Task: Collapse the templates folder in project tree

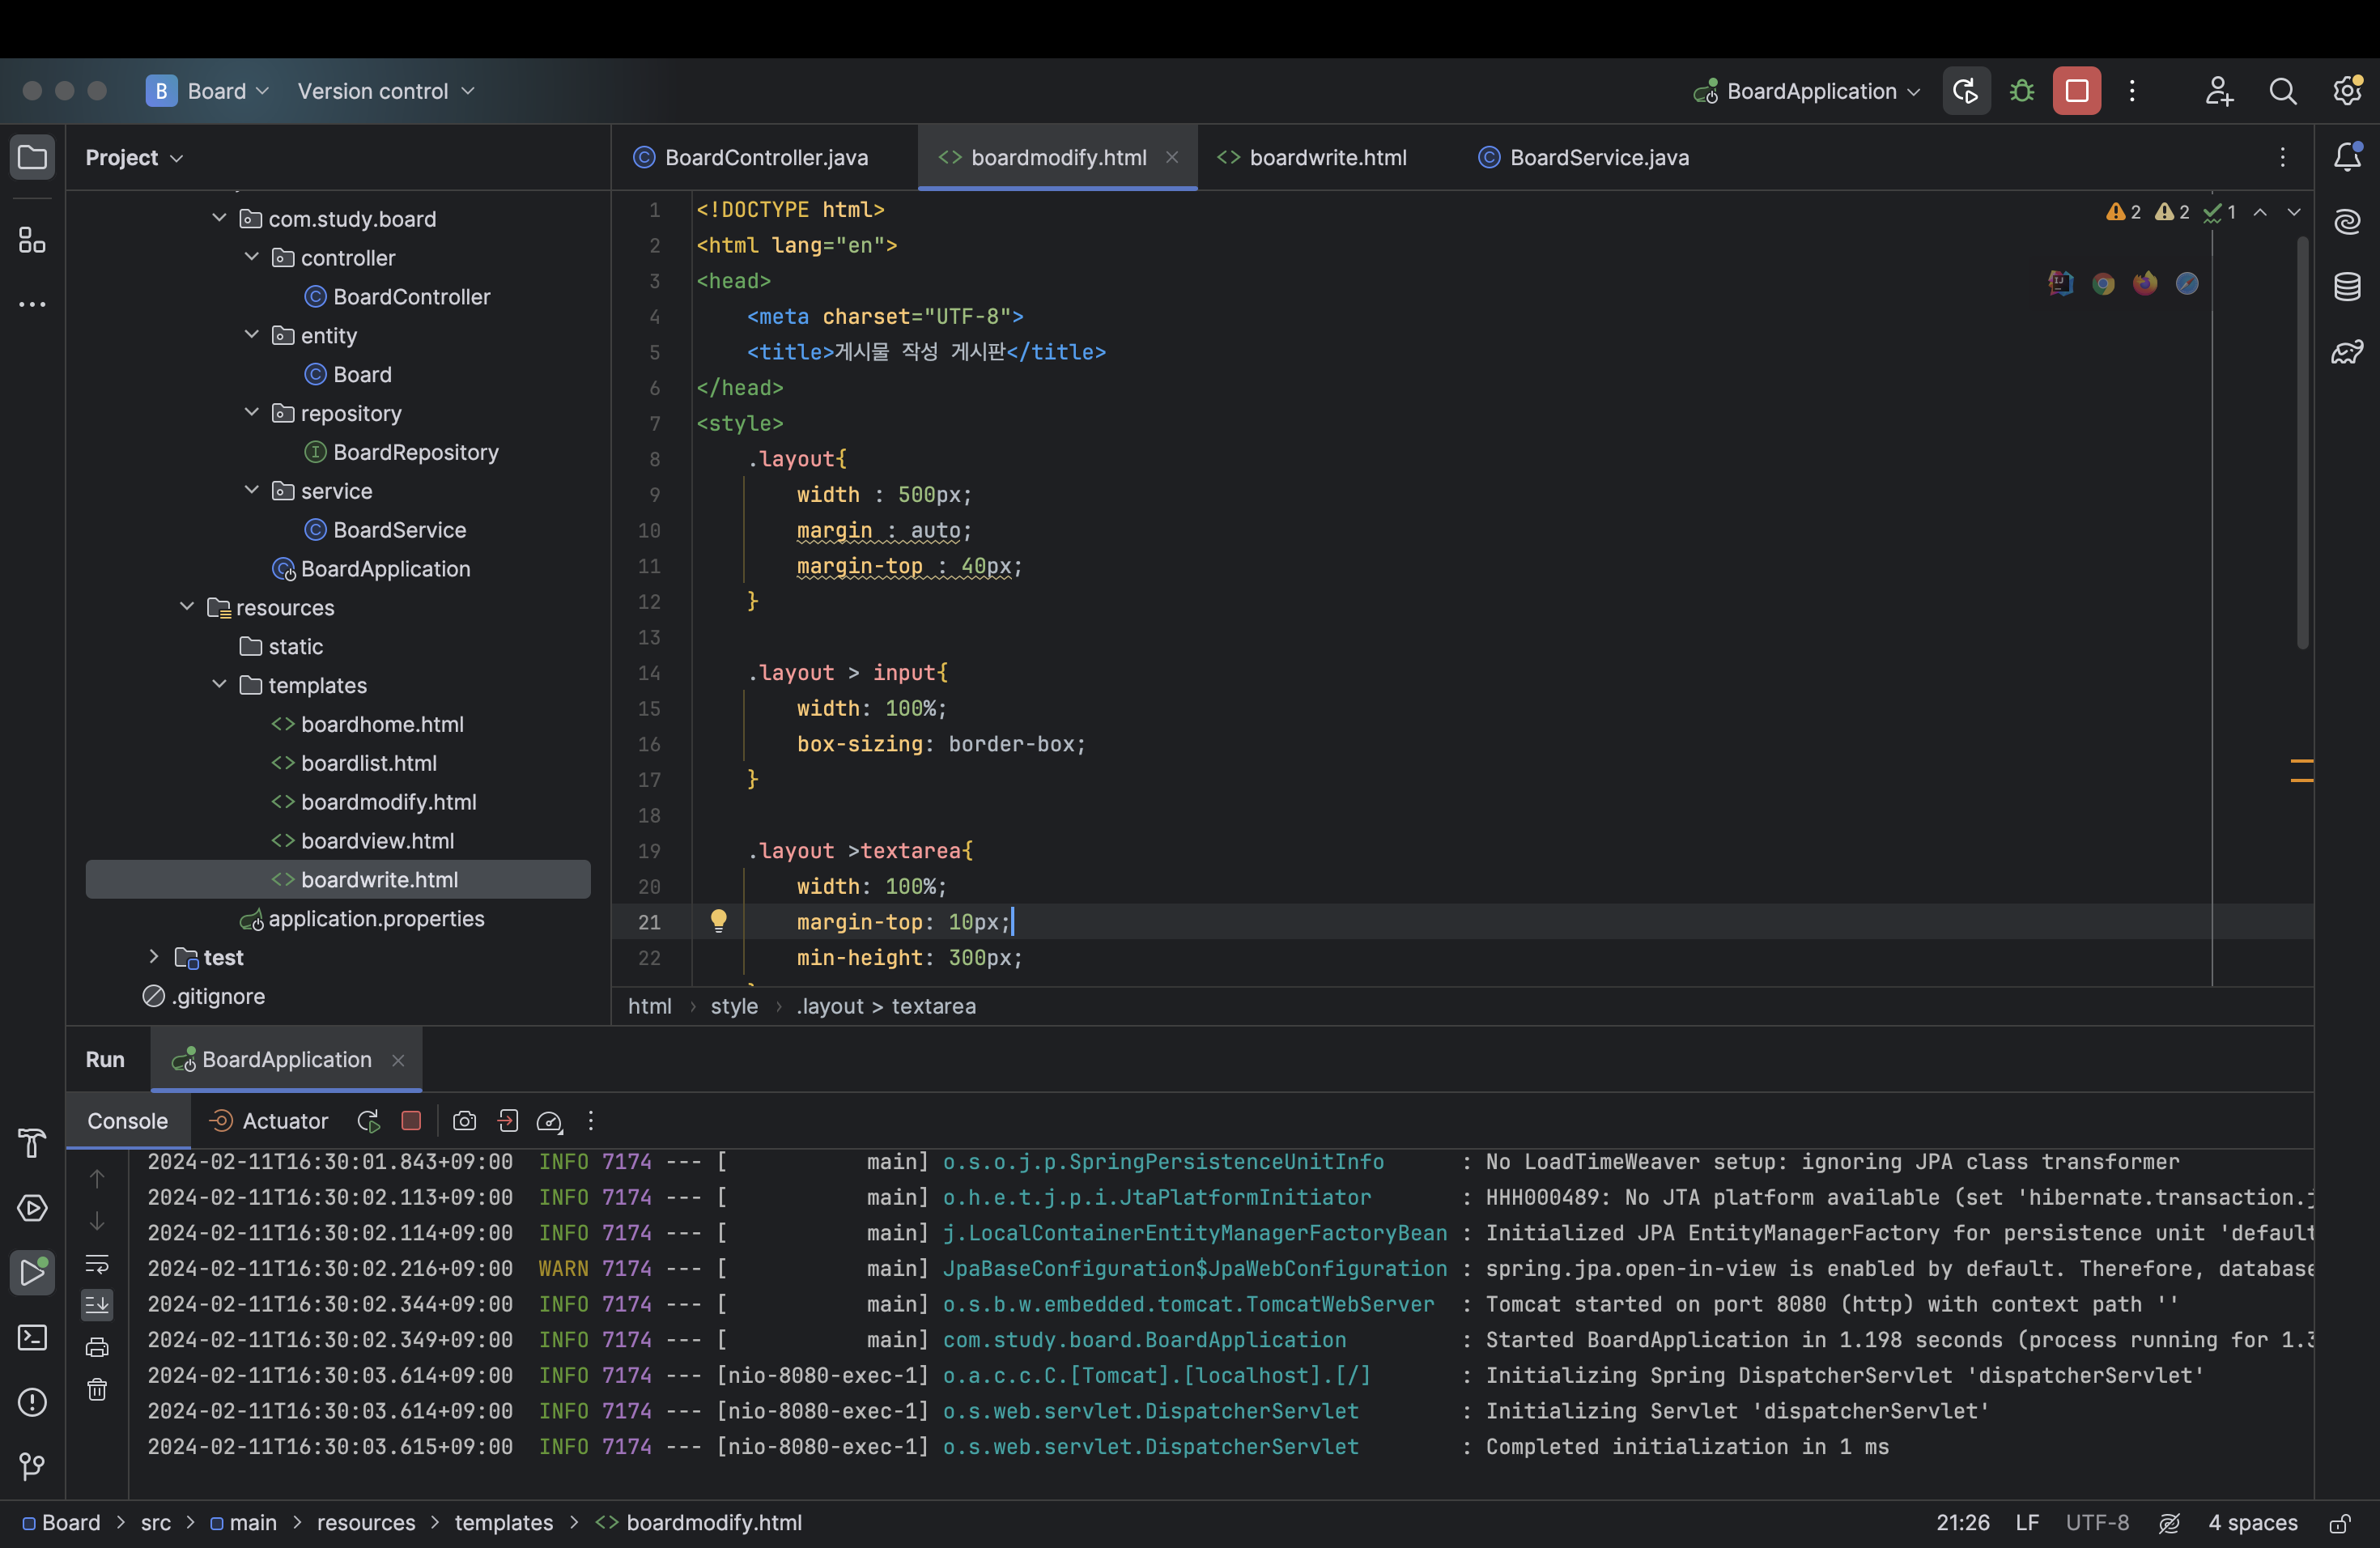Action: 219,685
